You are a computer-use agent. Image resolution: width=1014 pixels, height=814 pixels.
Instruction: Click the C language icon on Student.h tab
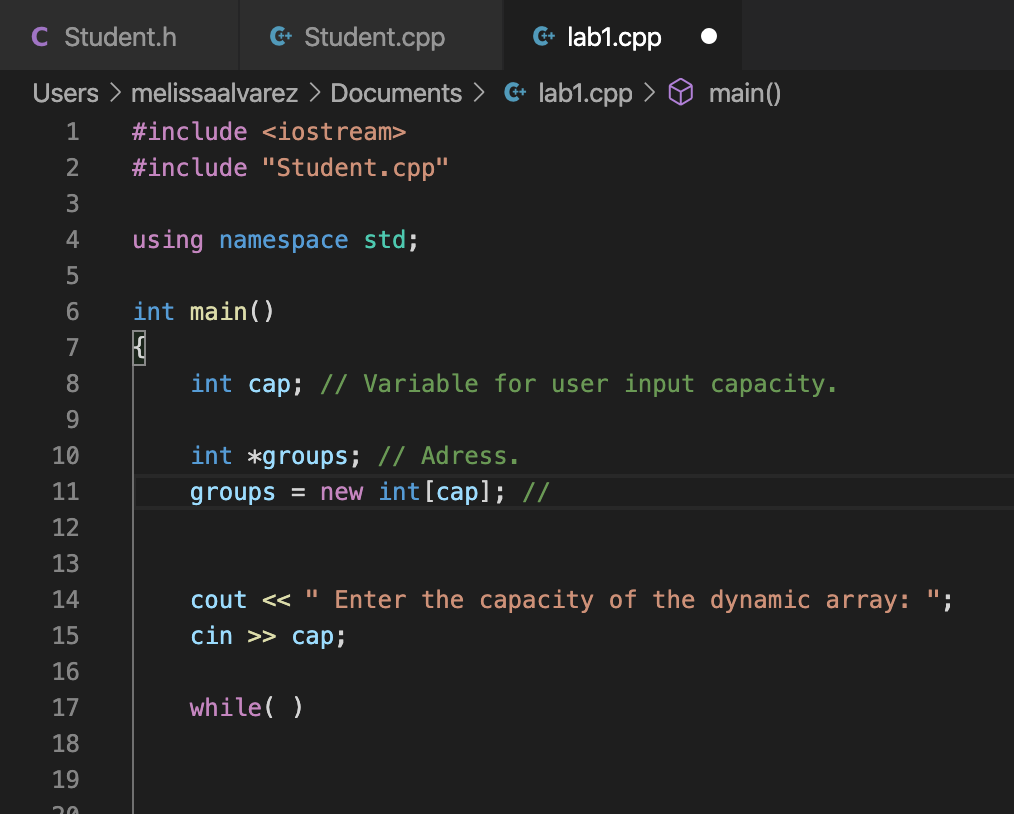pos(41,36)
